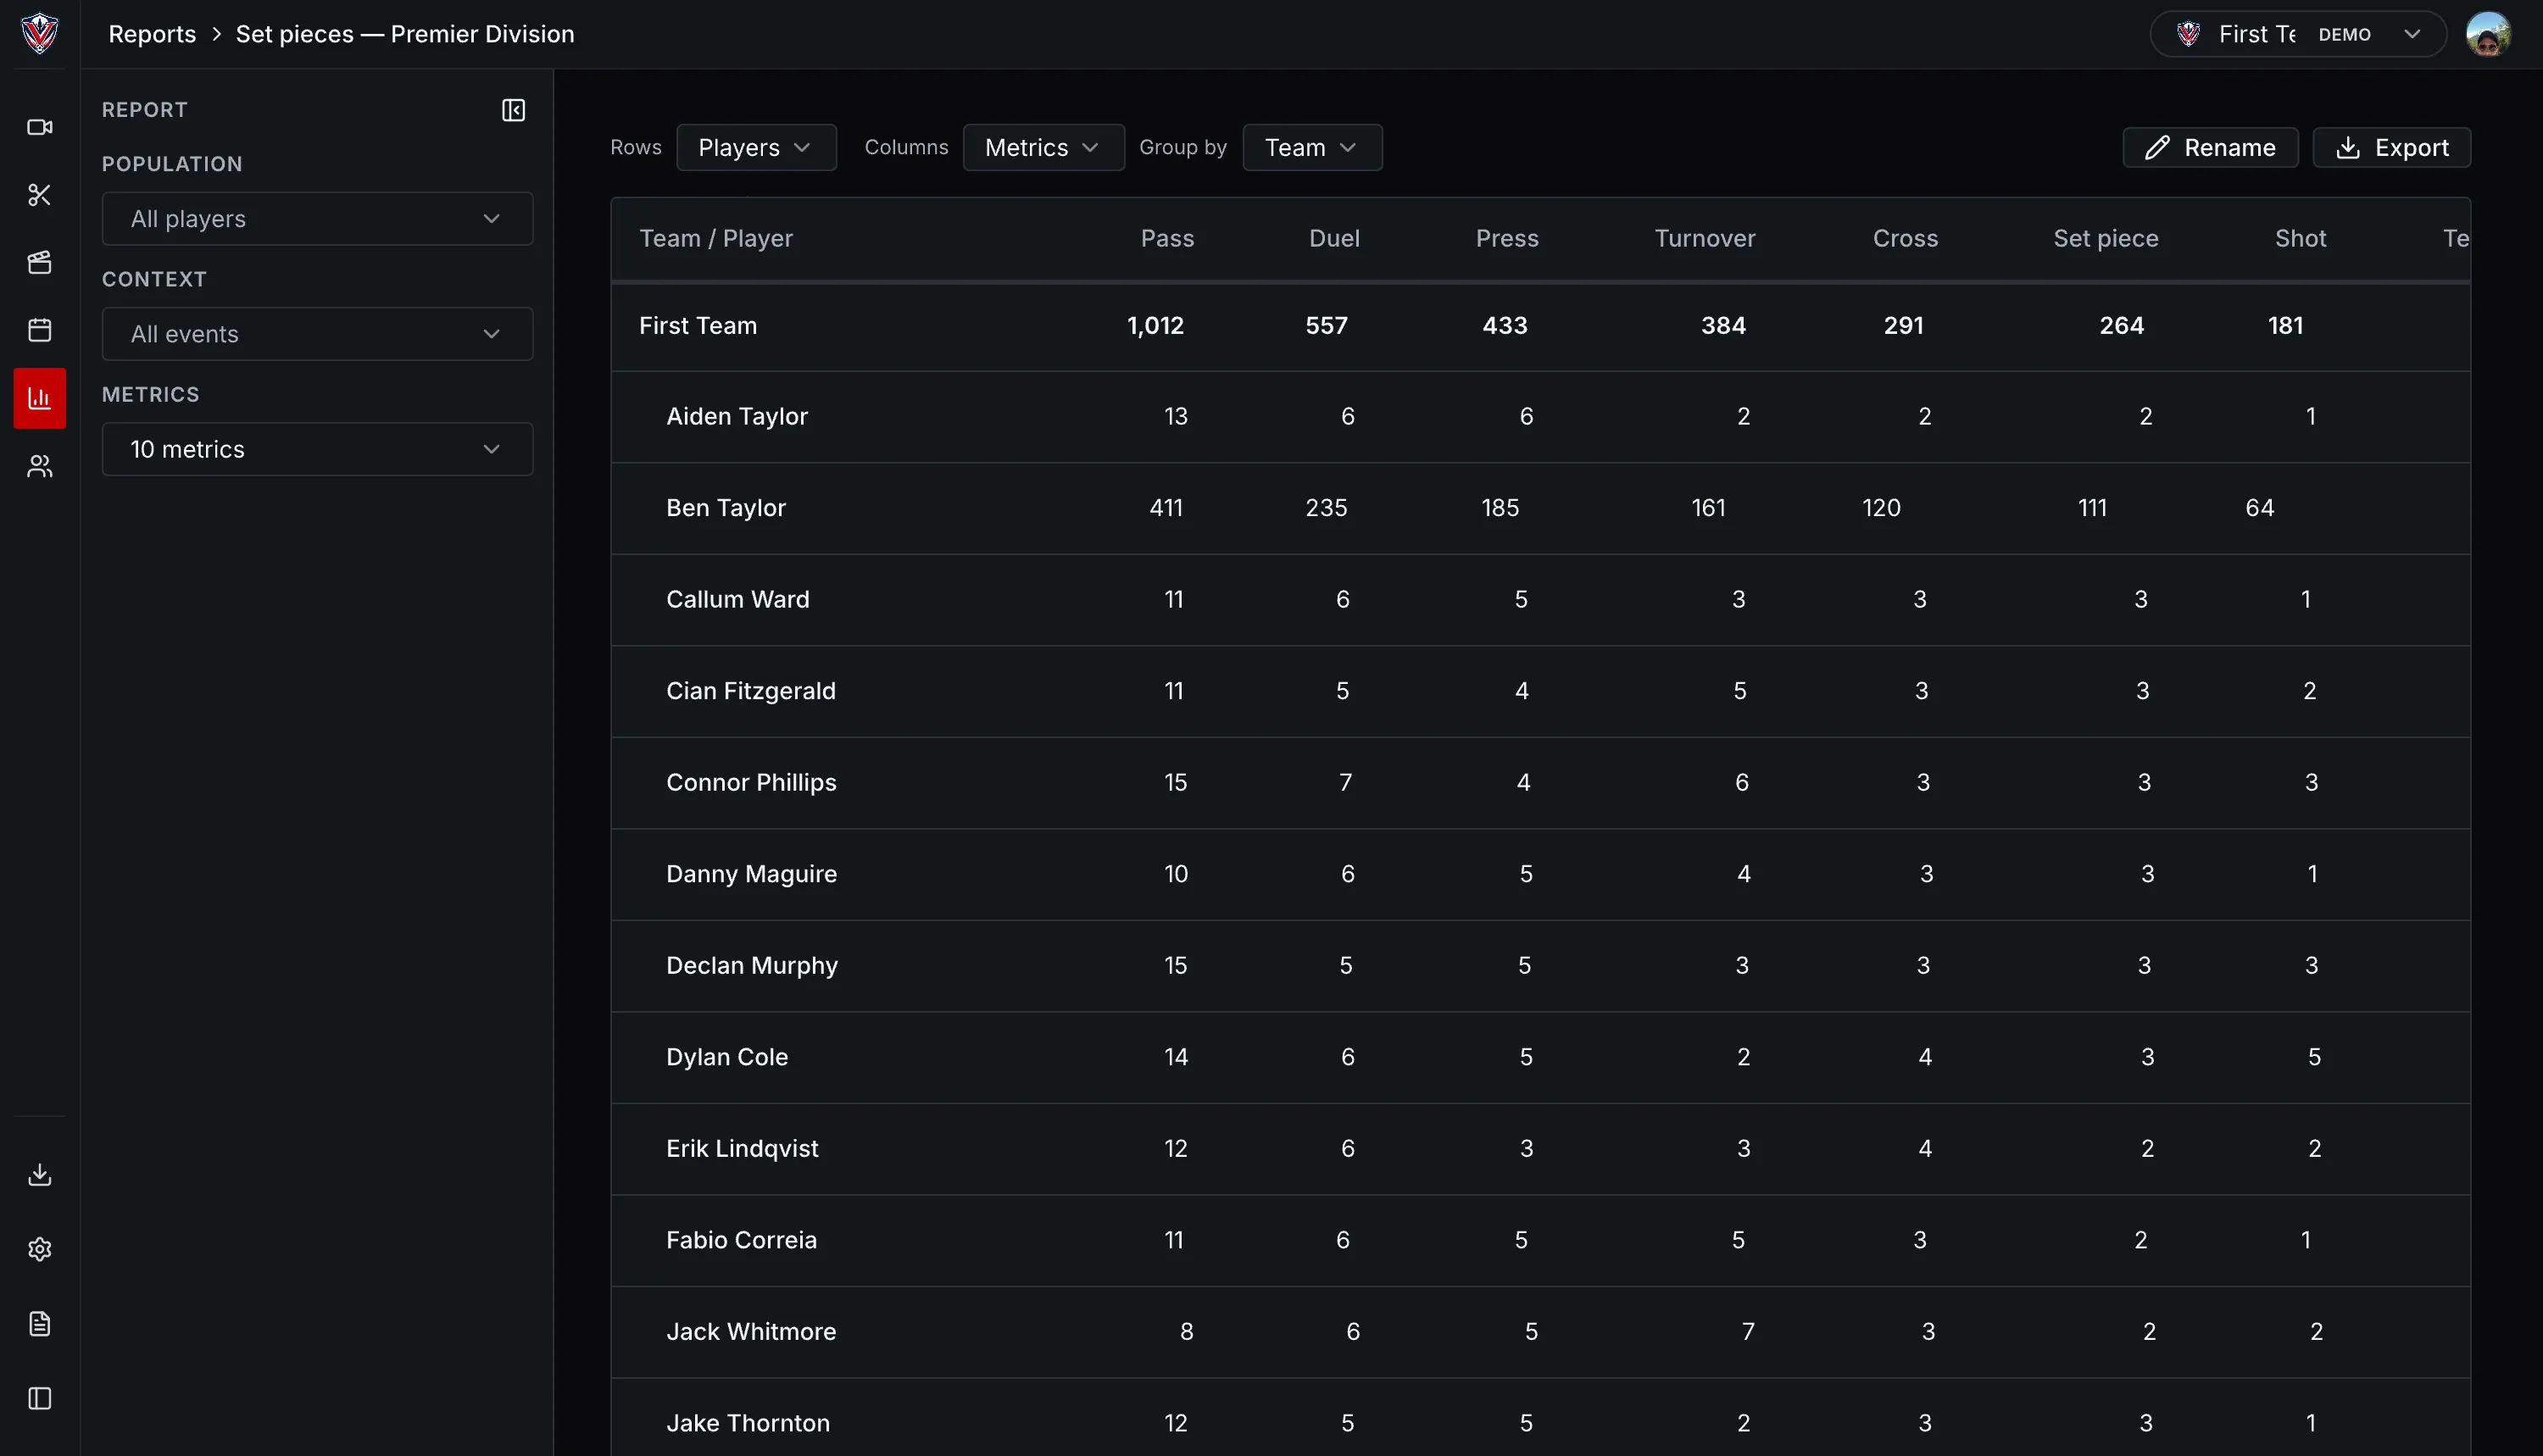The height and width of the screenshot is (1456, 2543).
Task: Toggle the sidebar layout icon at bottom
Action: 40,1398
